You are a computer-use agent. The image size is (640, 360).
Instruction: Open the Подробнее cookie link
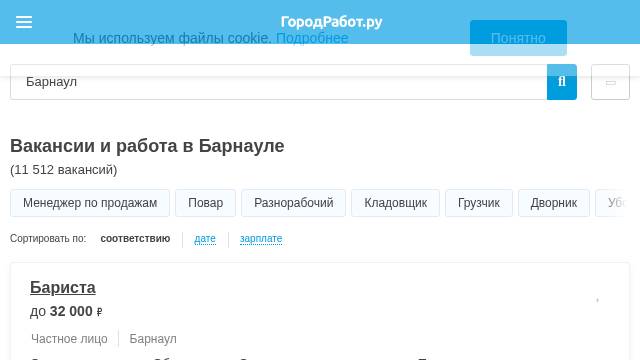coord(312,38)
